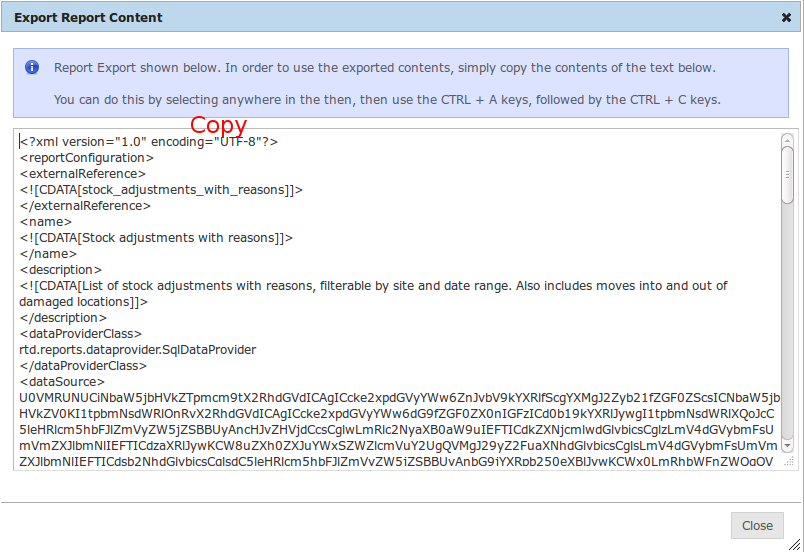Click the info message about CTRL + A keys
This screenshot has height=552, width=804.
tap(386, 100)
